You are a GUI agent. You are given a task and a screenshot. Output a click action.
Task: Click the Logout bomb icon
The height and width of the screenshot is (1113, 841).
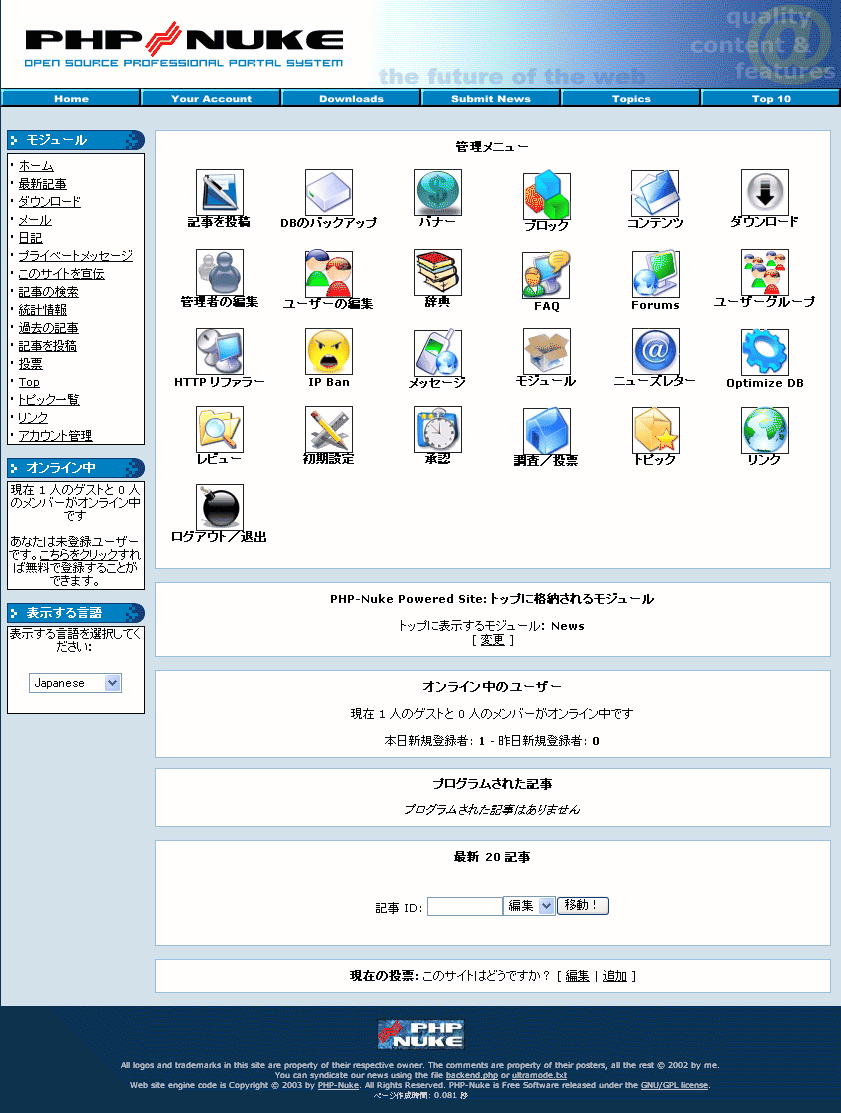pyautogui.click(x=219, y=508)
